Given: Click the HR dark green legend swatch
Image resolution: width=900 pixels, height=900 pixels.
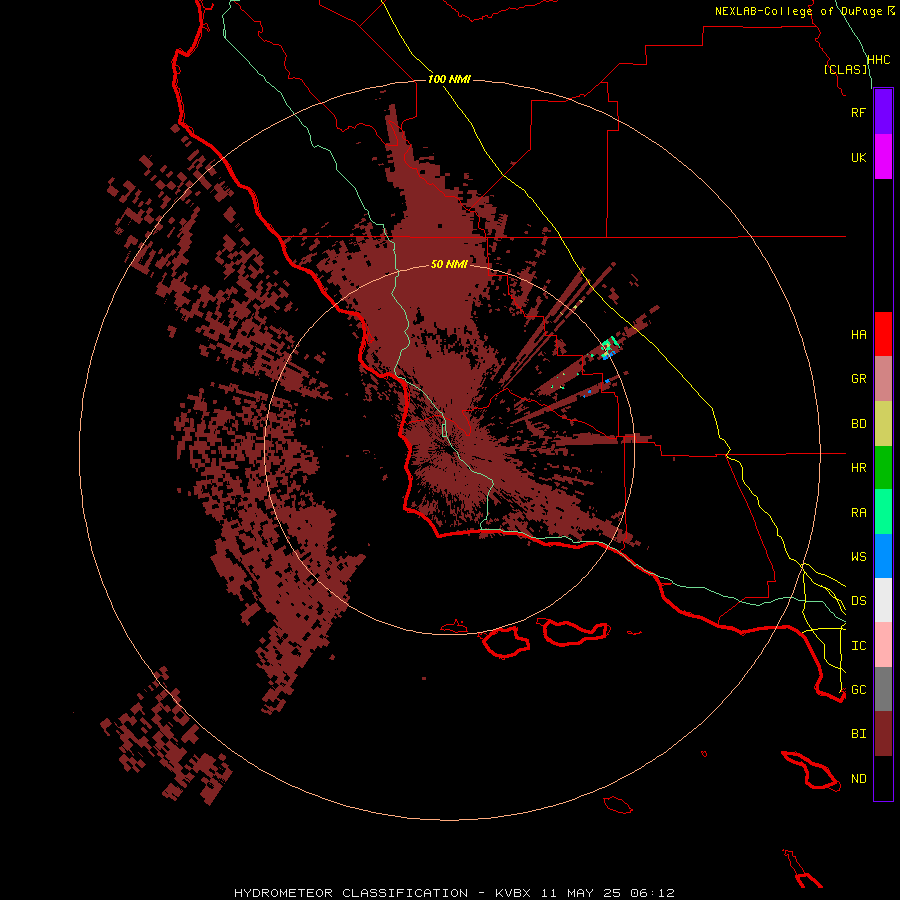Looking at the screenshot, I should click(x=883, y=468).
